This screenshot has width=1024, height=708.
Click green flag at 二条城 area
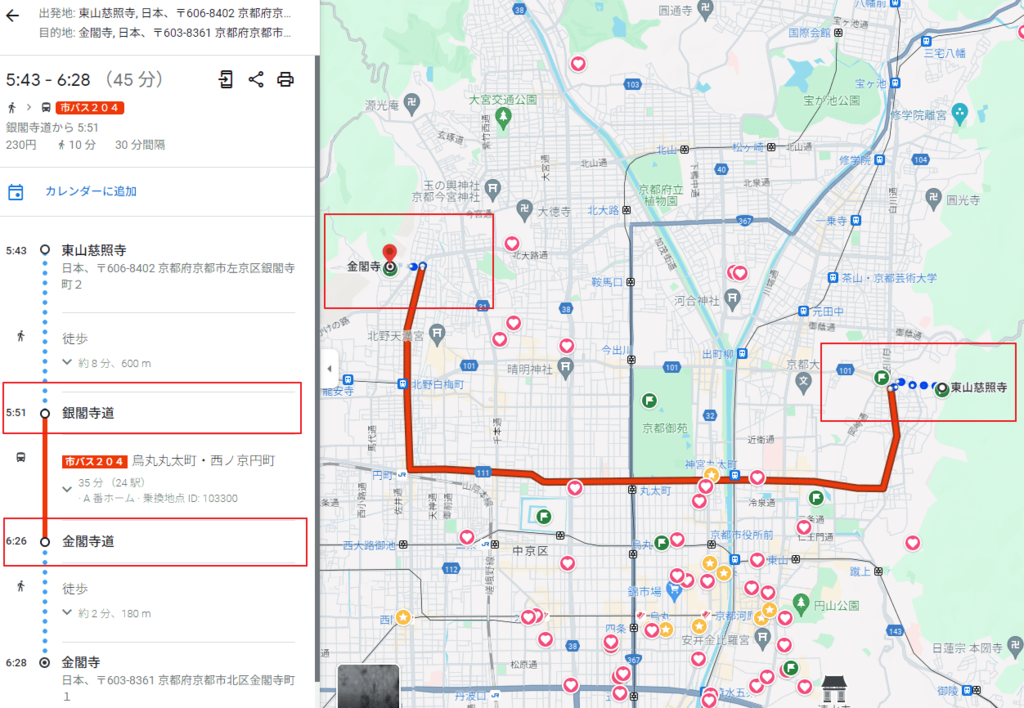[x=543, y=517]
